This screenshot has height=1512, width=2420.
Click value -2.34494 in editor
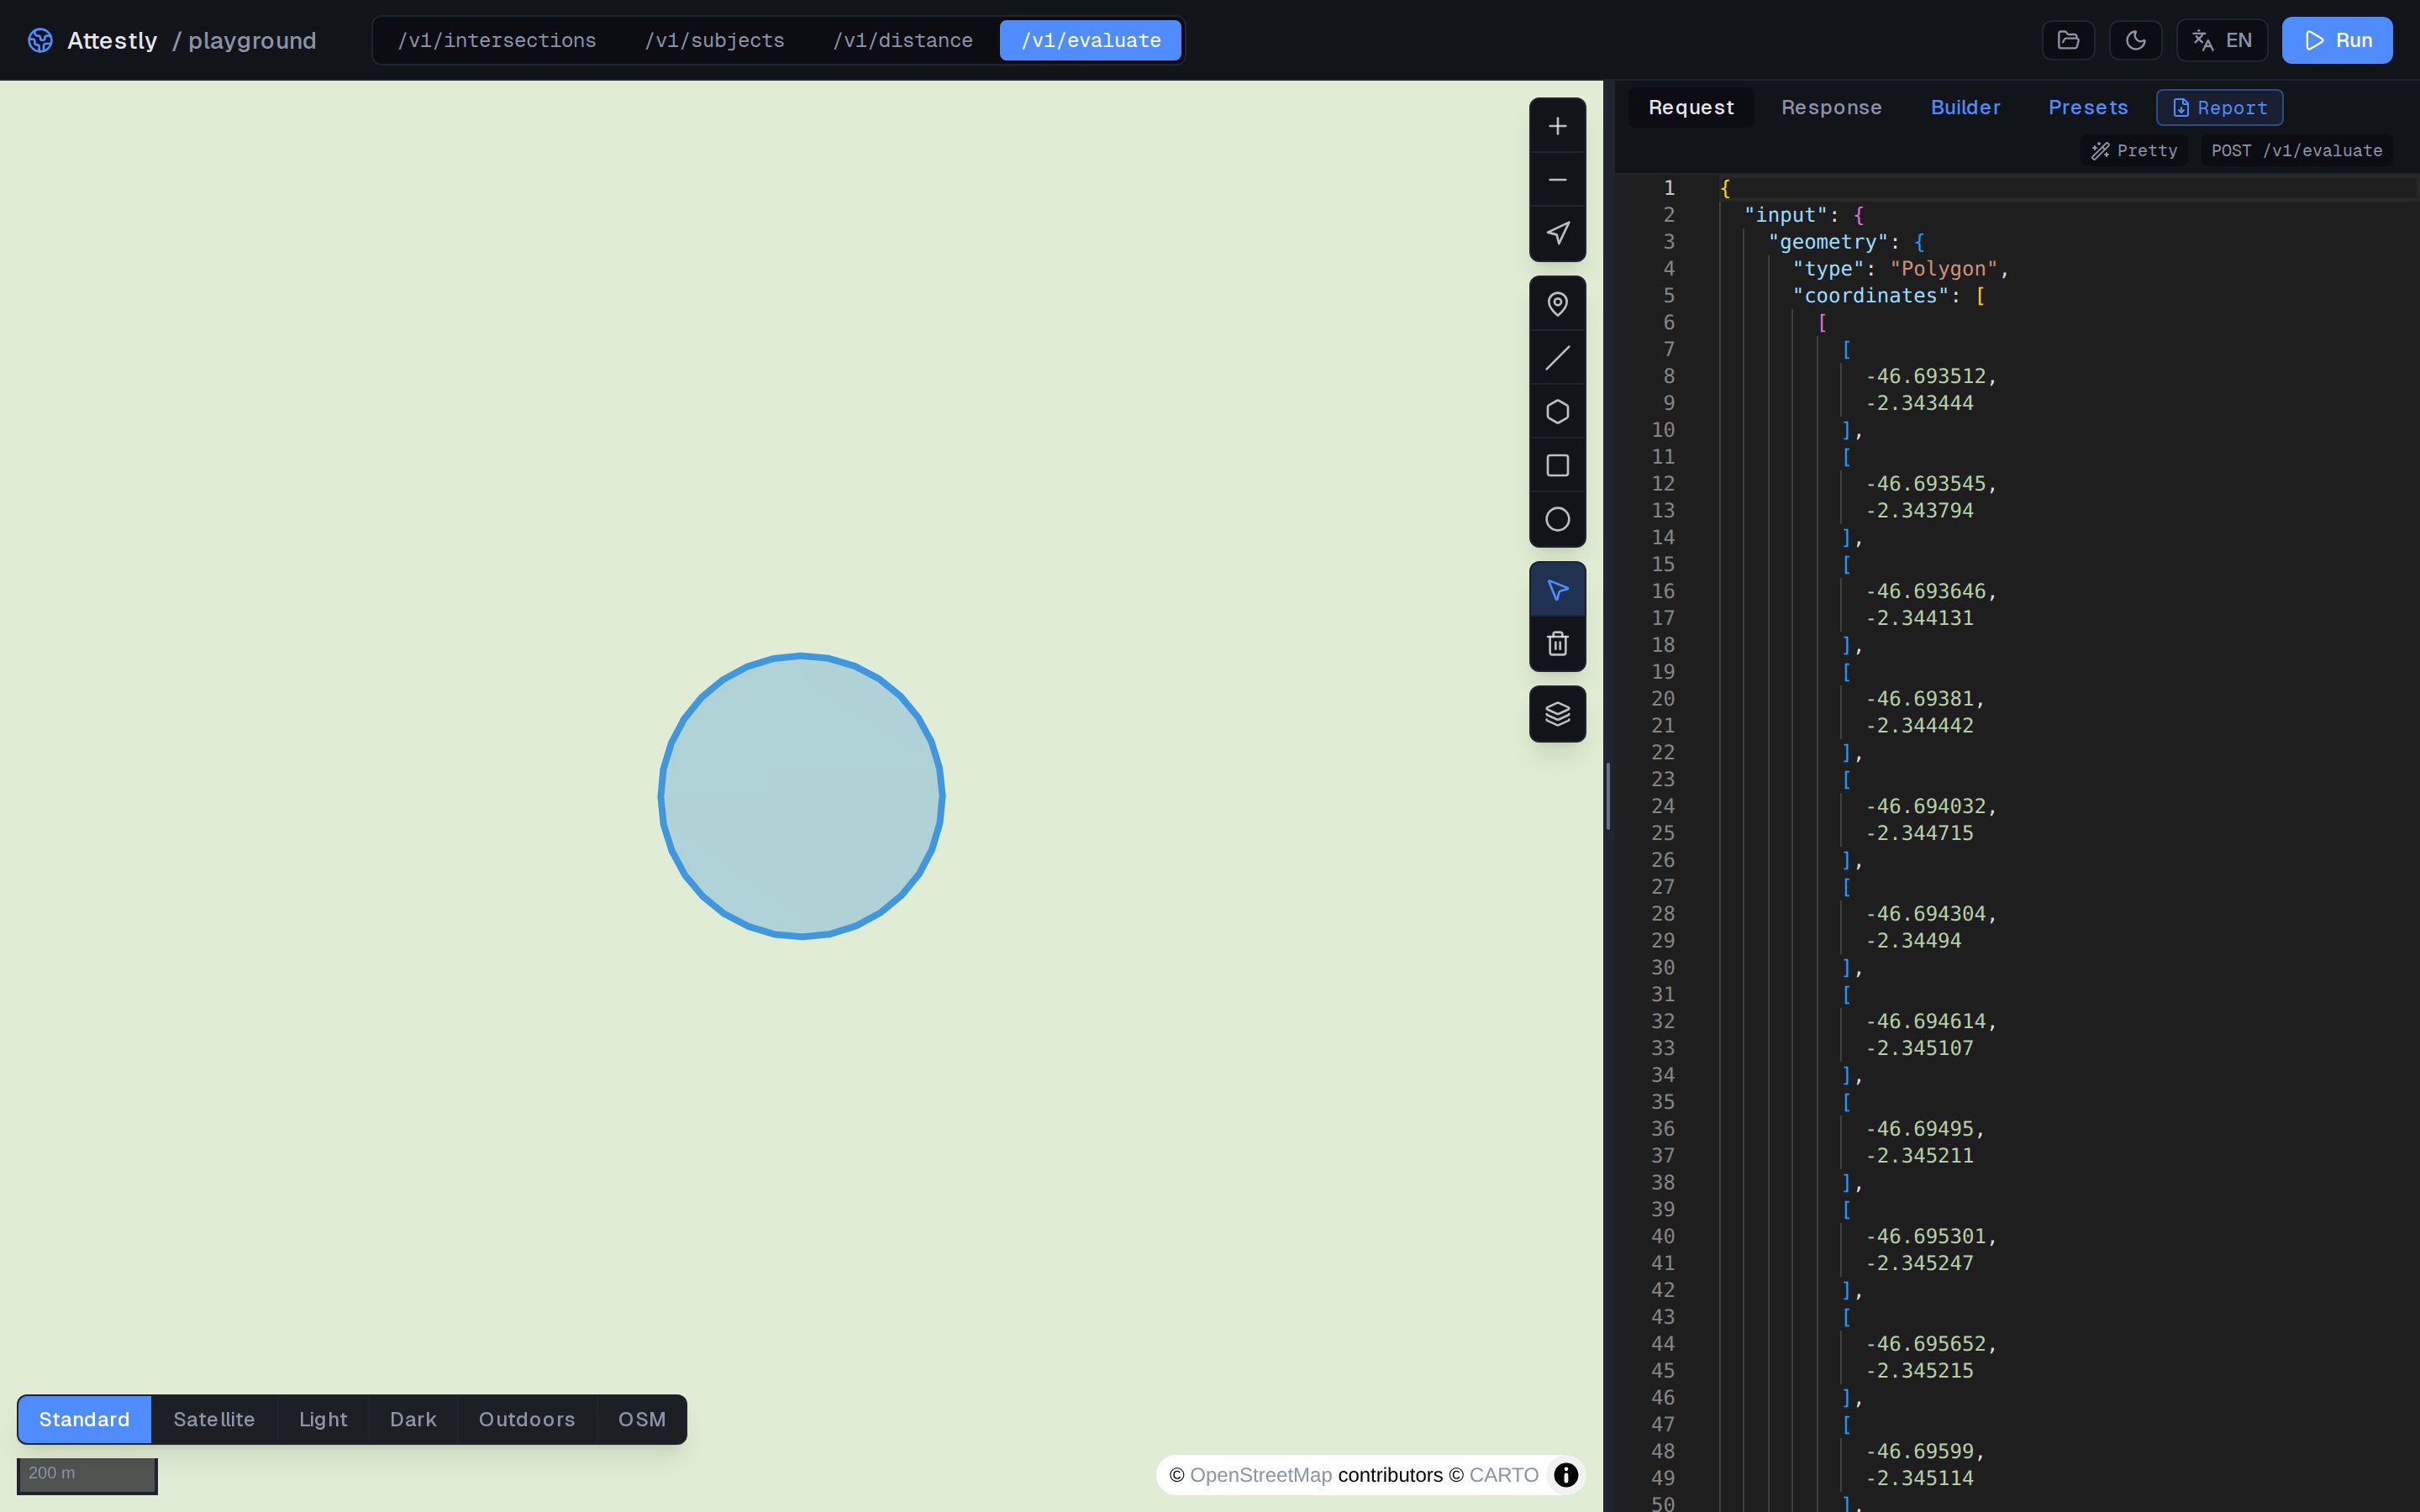[1913, 941]
